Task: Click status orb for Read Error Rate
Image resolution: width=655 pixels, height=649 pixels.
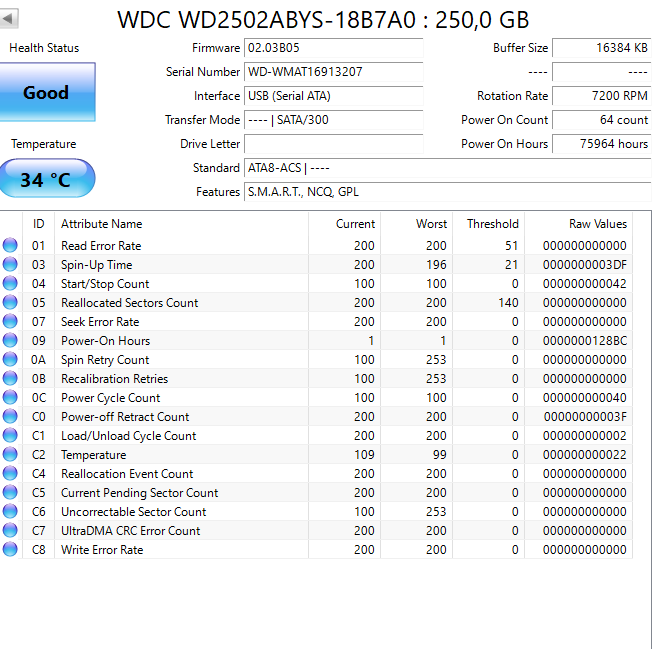Action: (x=10, y=245)
